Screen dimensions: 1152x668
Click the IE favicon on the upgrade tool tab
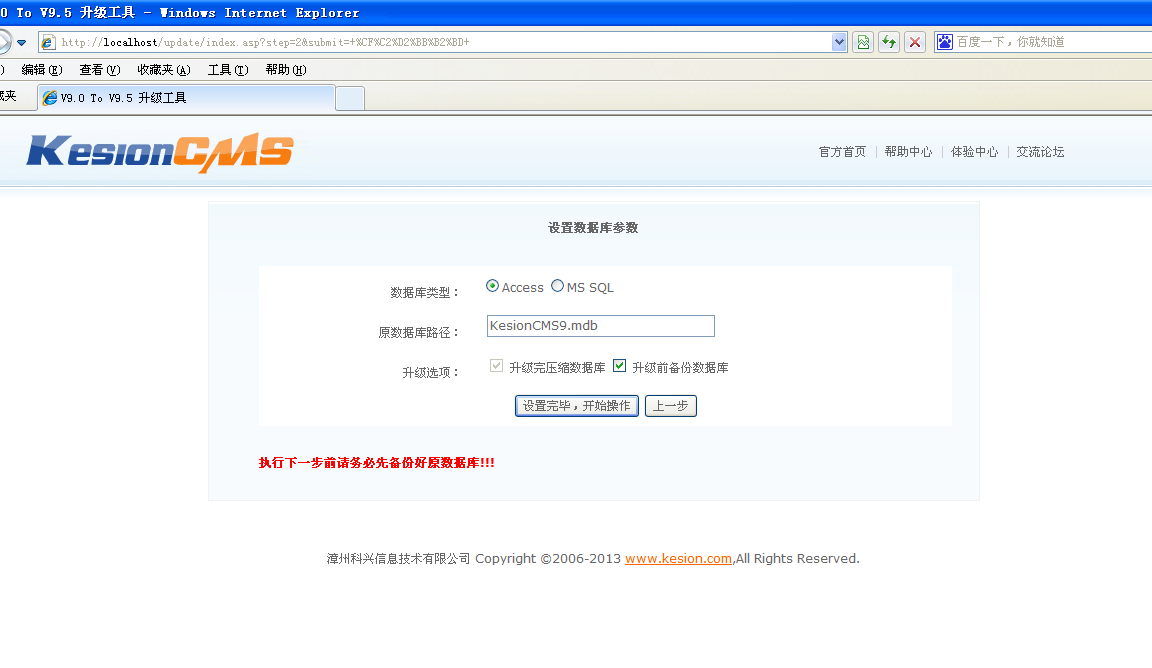[49, 98]
